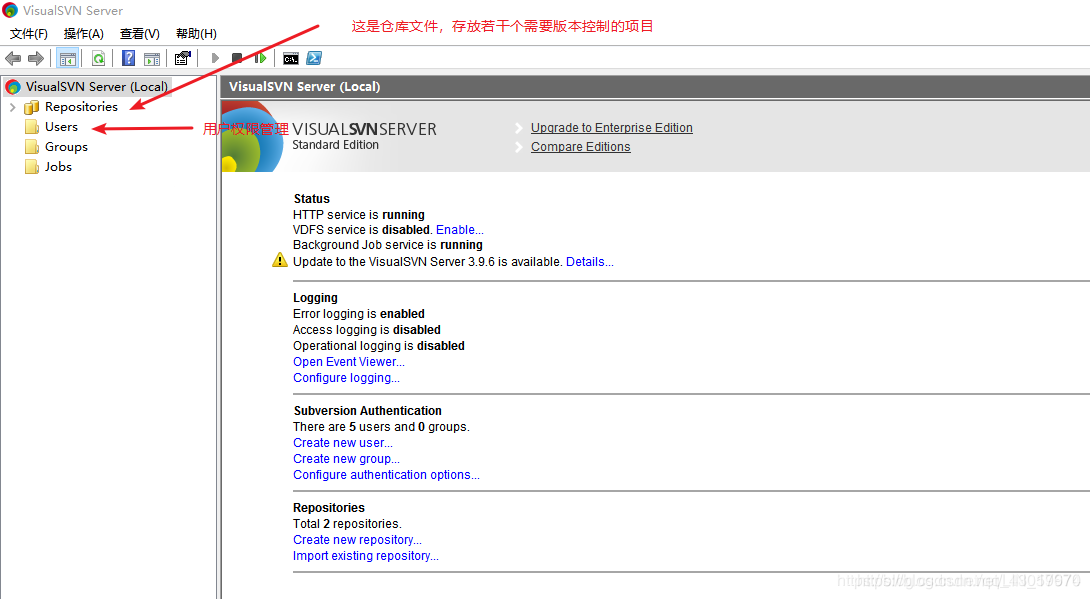The width and height of the screenshot is (1090, 599).
Task: Click Import existing repository... link
Action: (366, 556)
